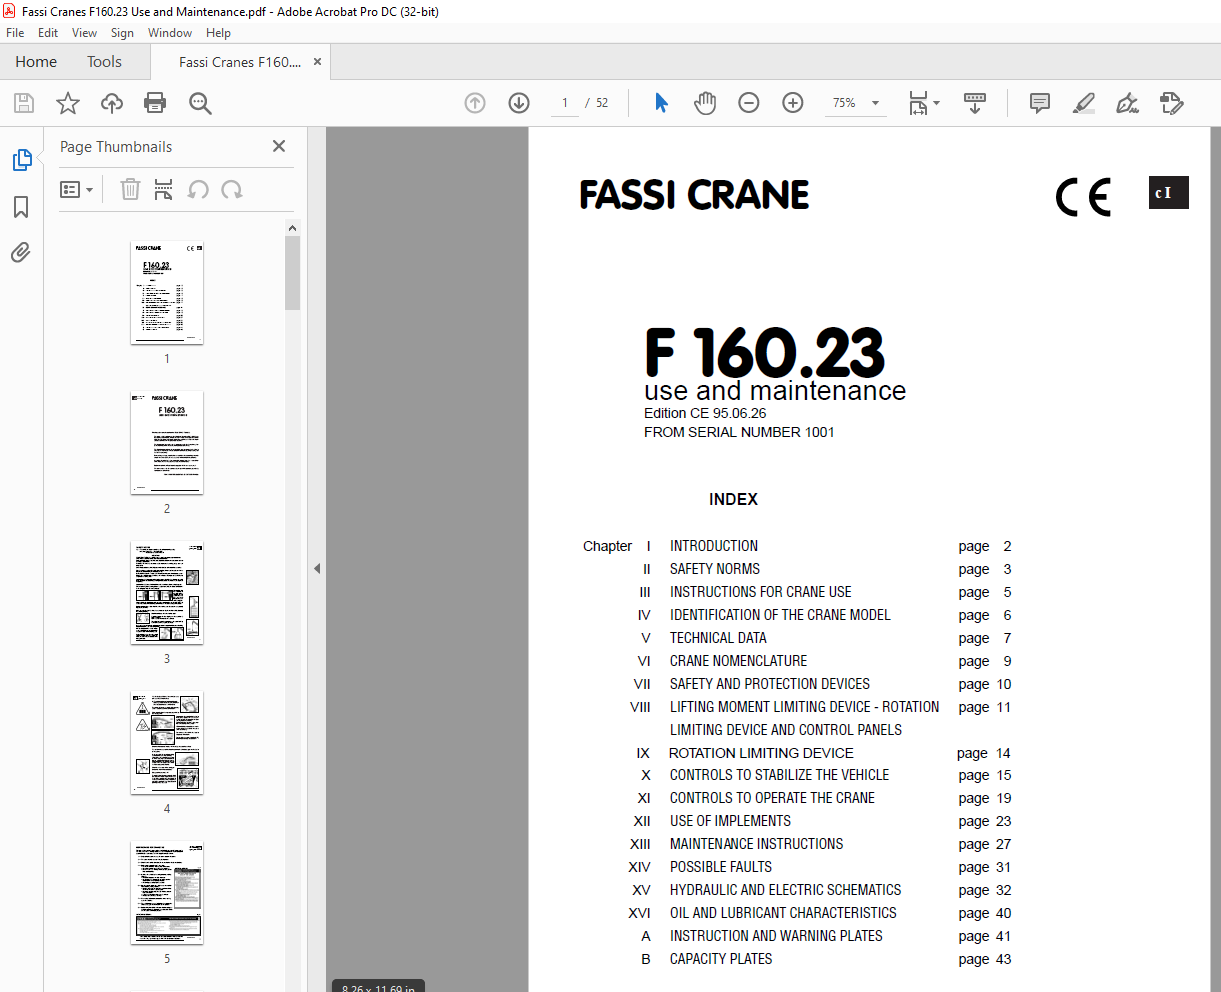
Task: Open Fit page width tool
Action: pyautogui.click(x=918, y=103)
